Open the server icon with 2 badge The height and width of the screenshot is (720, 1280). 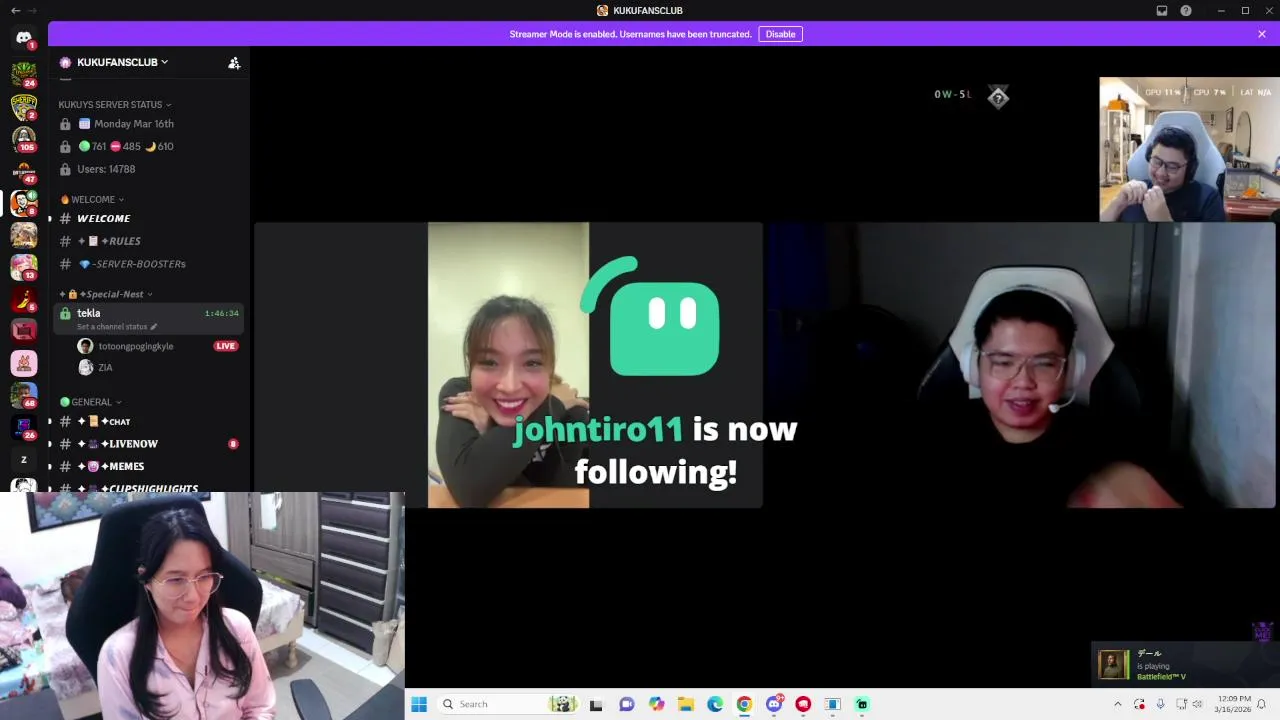[24, 106]
